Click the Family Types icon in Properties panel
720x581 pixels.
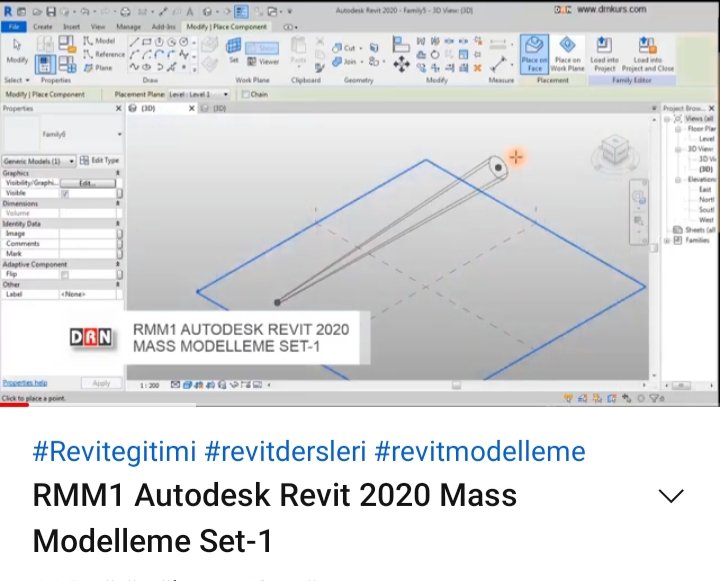[x=67, y=64]
